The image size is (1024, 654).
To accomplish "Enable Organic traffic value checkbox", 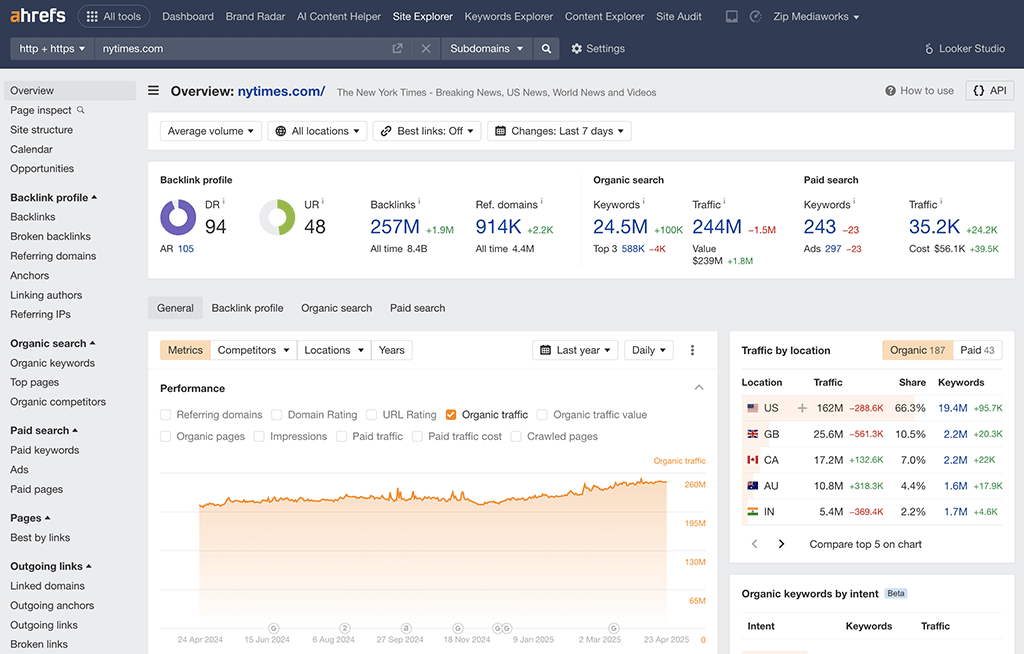I will (542, 415).
